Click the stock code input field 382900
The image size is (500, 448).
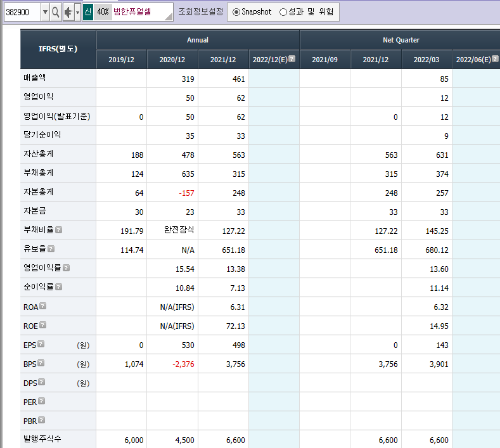[x=22, y=12]
